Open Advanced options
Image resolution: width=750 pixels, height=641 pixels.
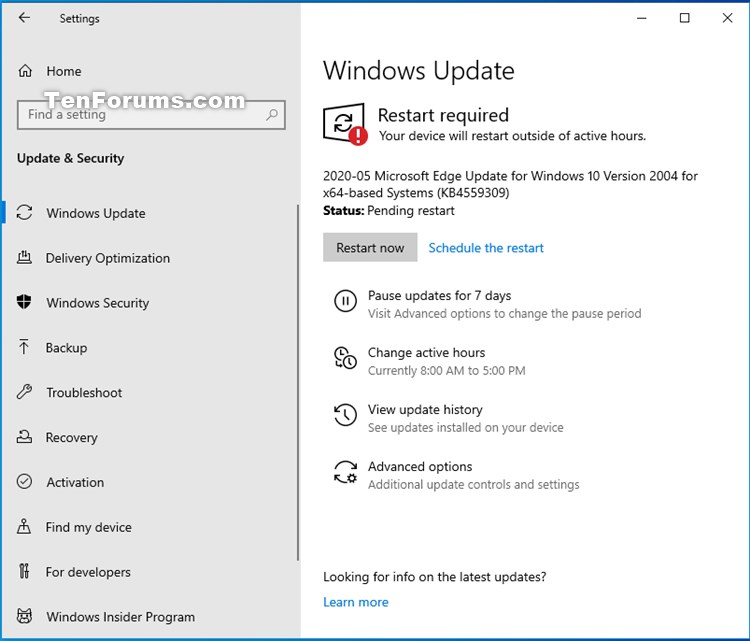[420, 466]
